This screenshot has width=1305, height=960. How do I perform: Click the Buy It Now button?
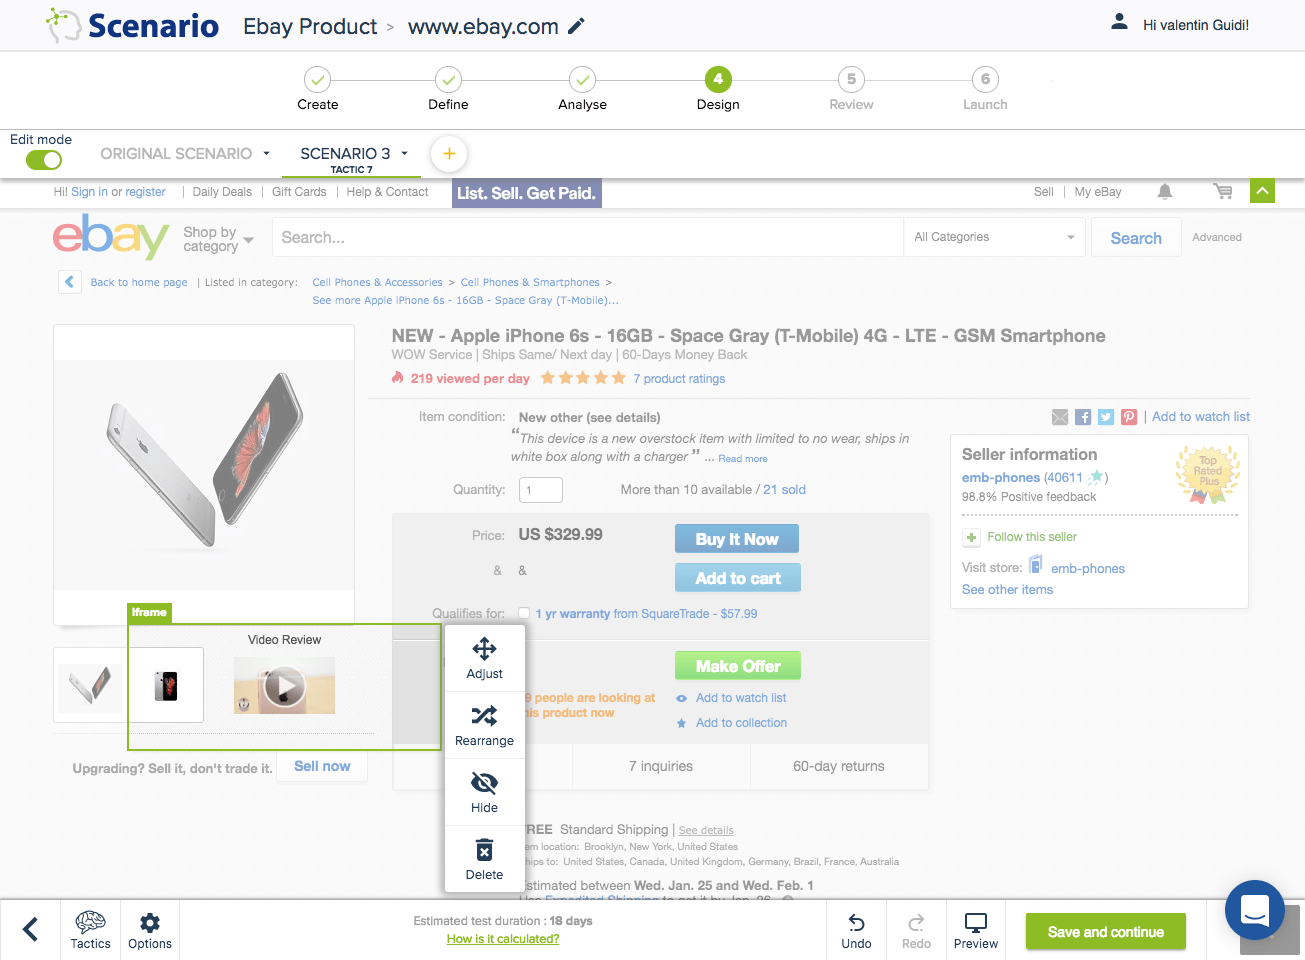pos(737,539)
